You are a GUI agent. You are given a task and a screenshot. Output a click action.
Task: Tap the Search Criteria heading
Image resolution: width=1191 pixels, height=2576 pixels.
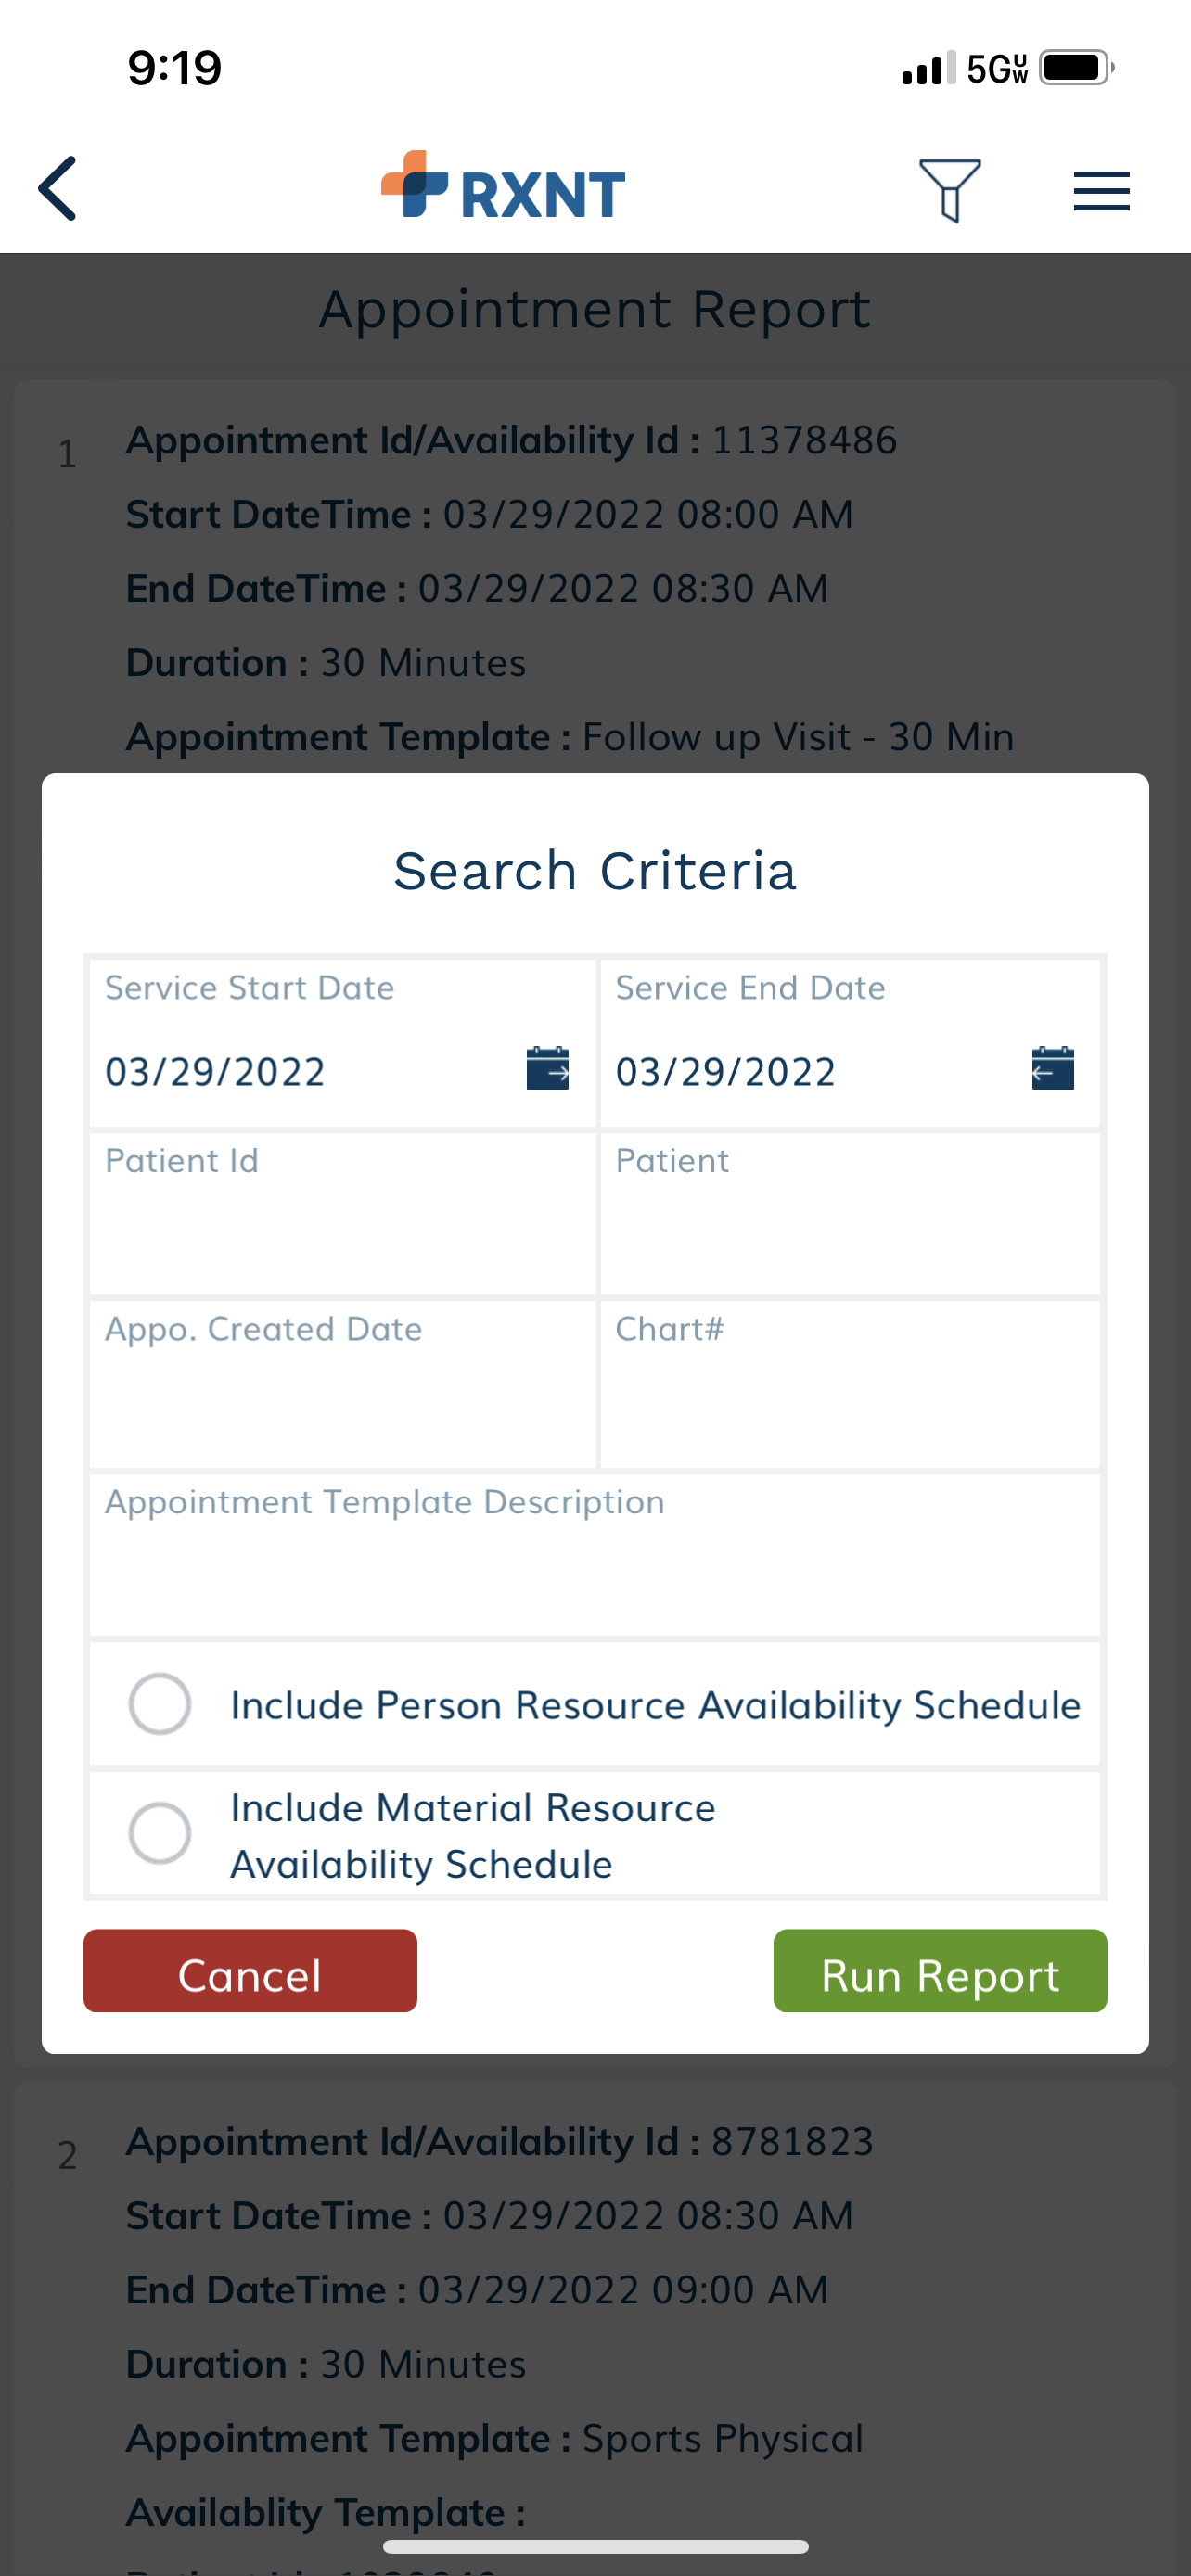[x=595, y=871]
